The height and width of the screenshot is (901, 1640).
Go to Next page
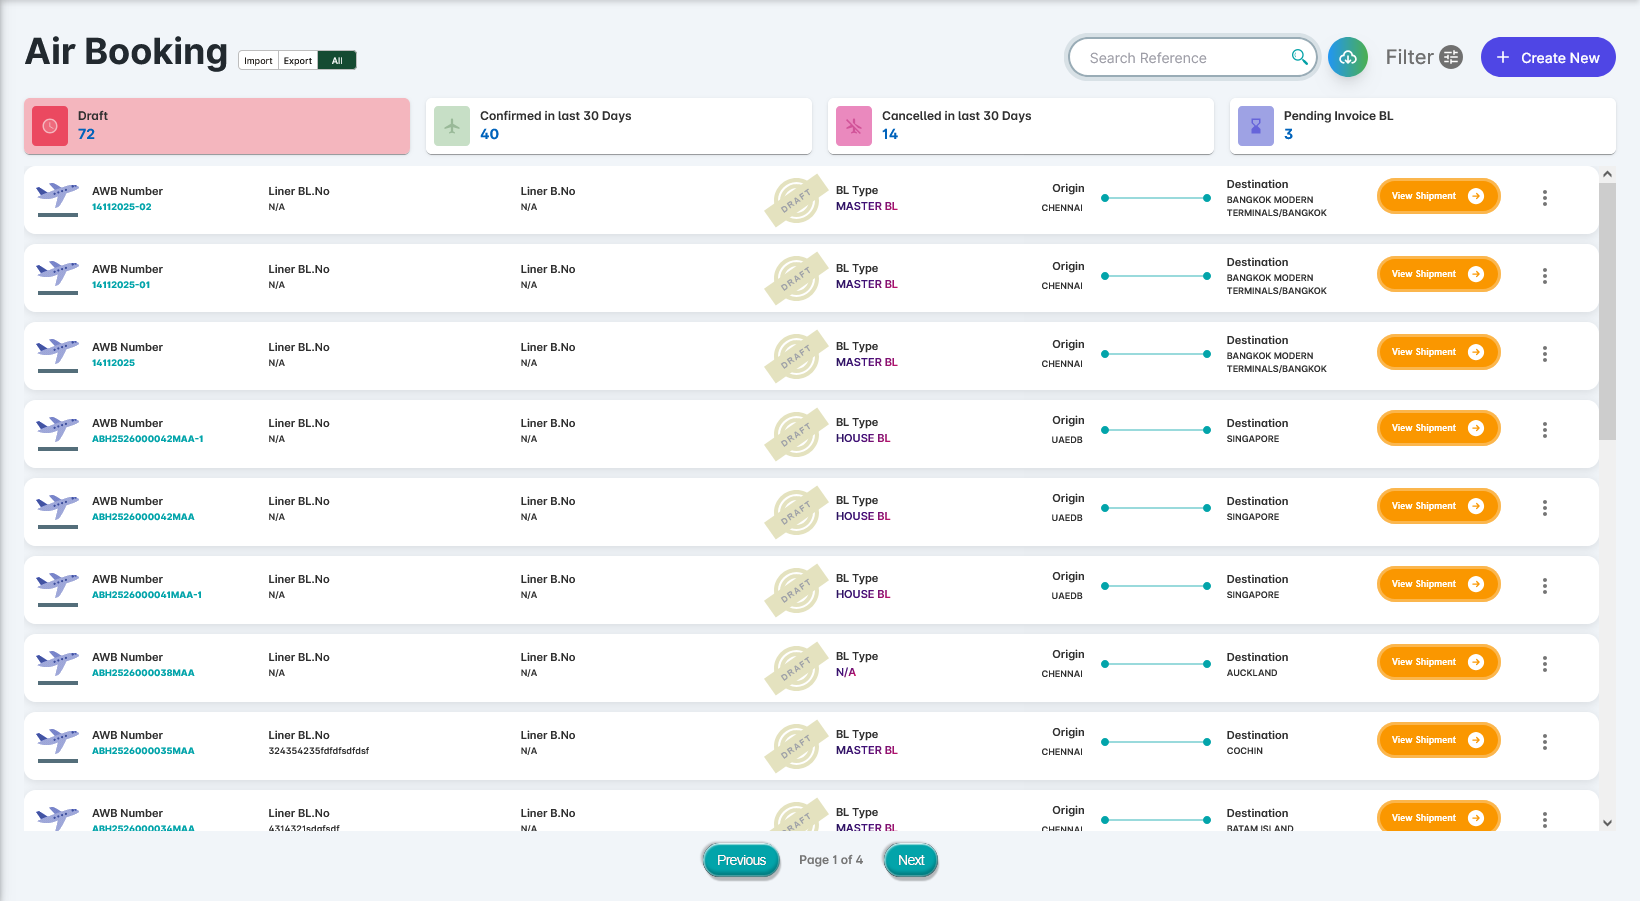pyautogui.click(x=910, y=860)
